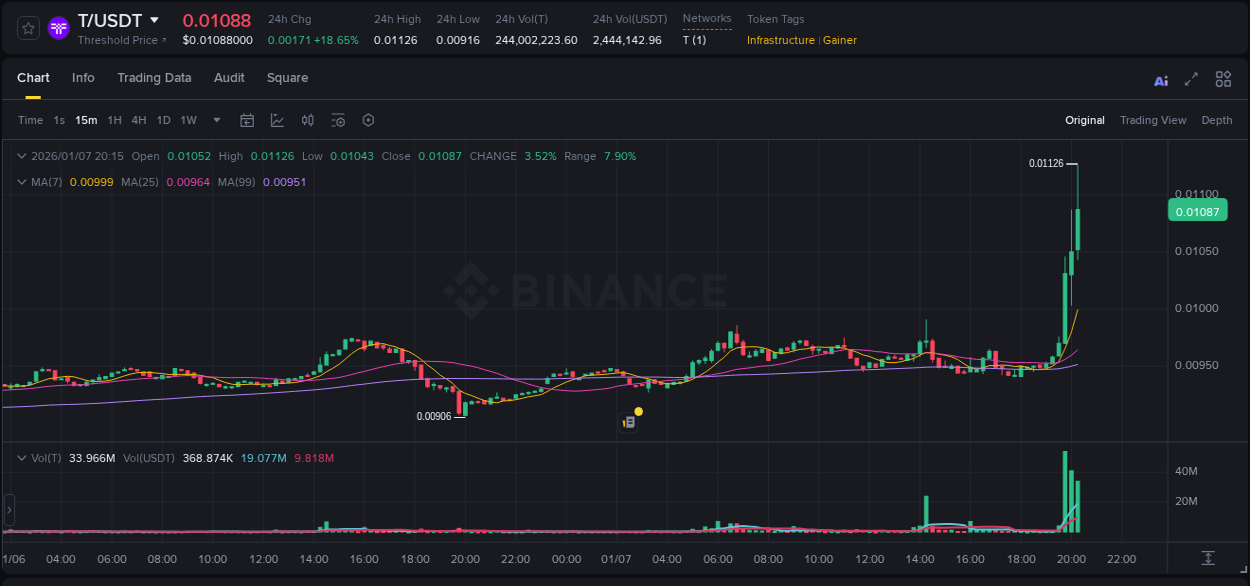Switch chart to Trading View mode

(x=1153, y=119)
